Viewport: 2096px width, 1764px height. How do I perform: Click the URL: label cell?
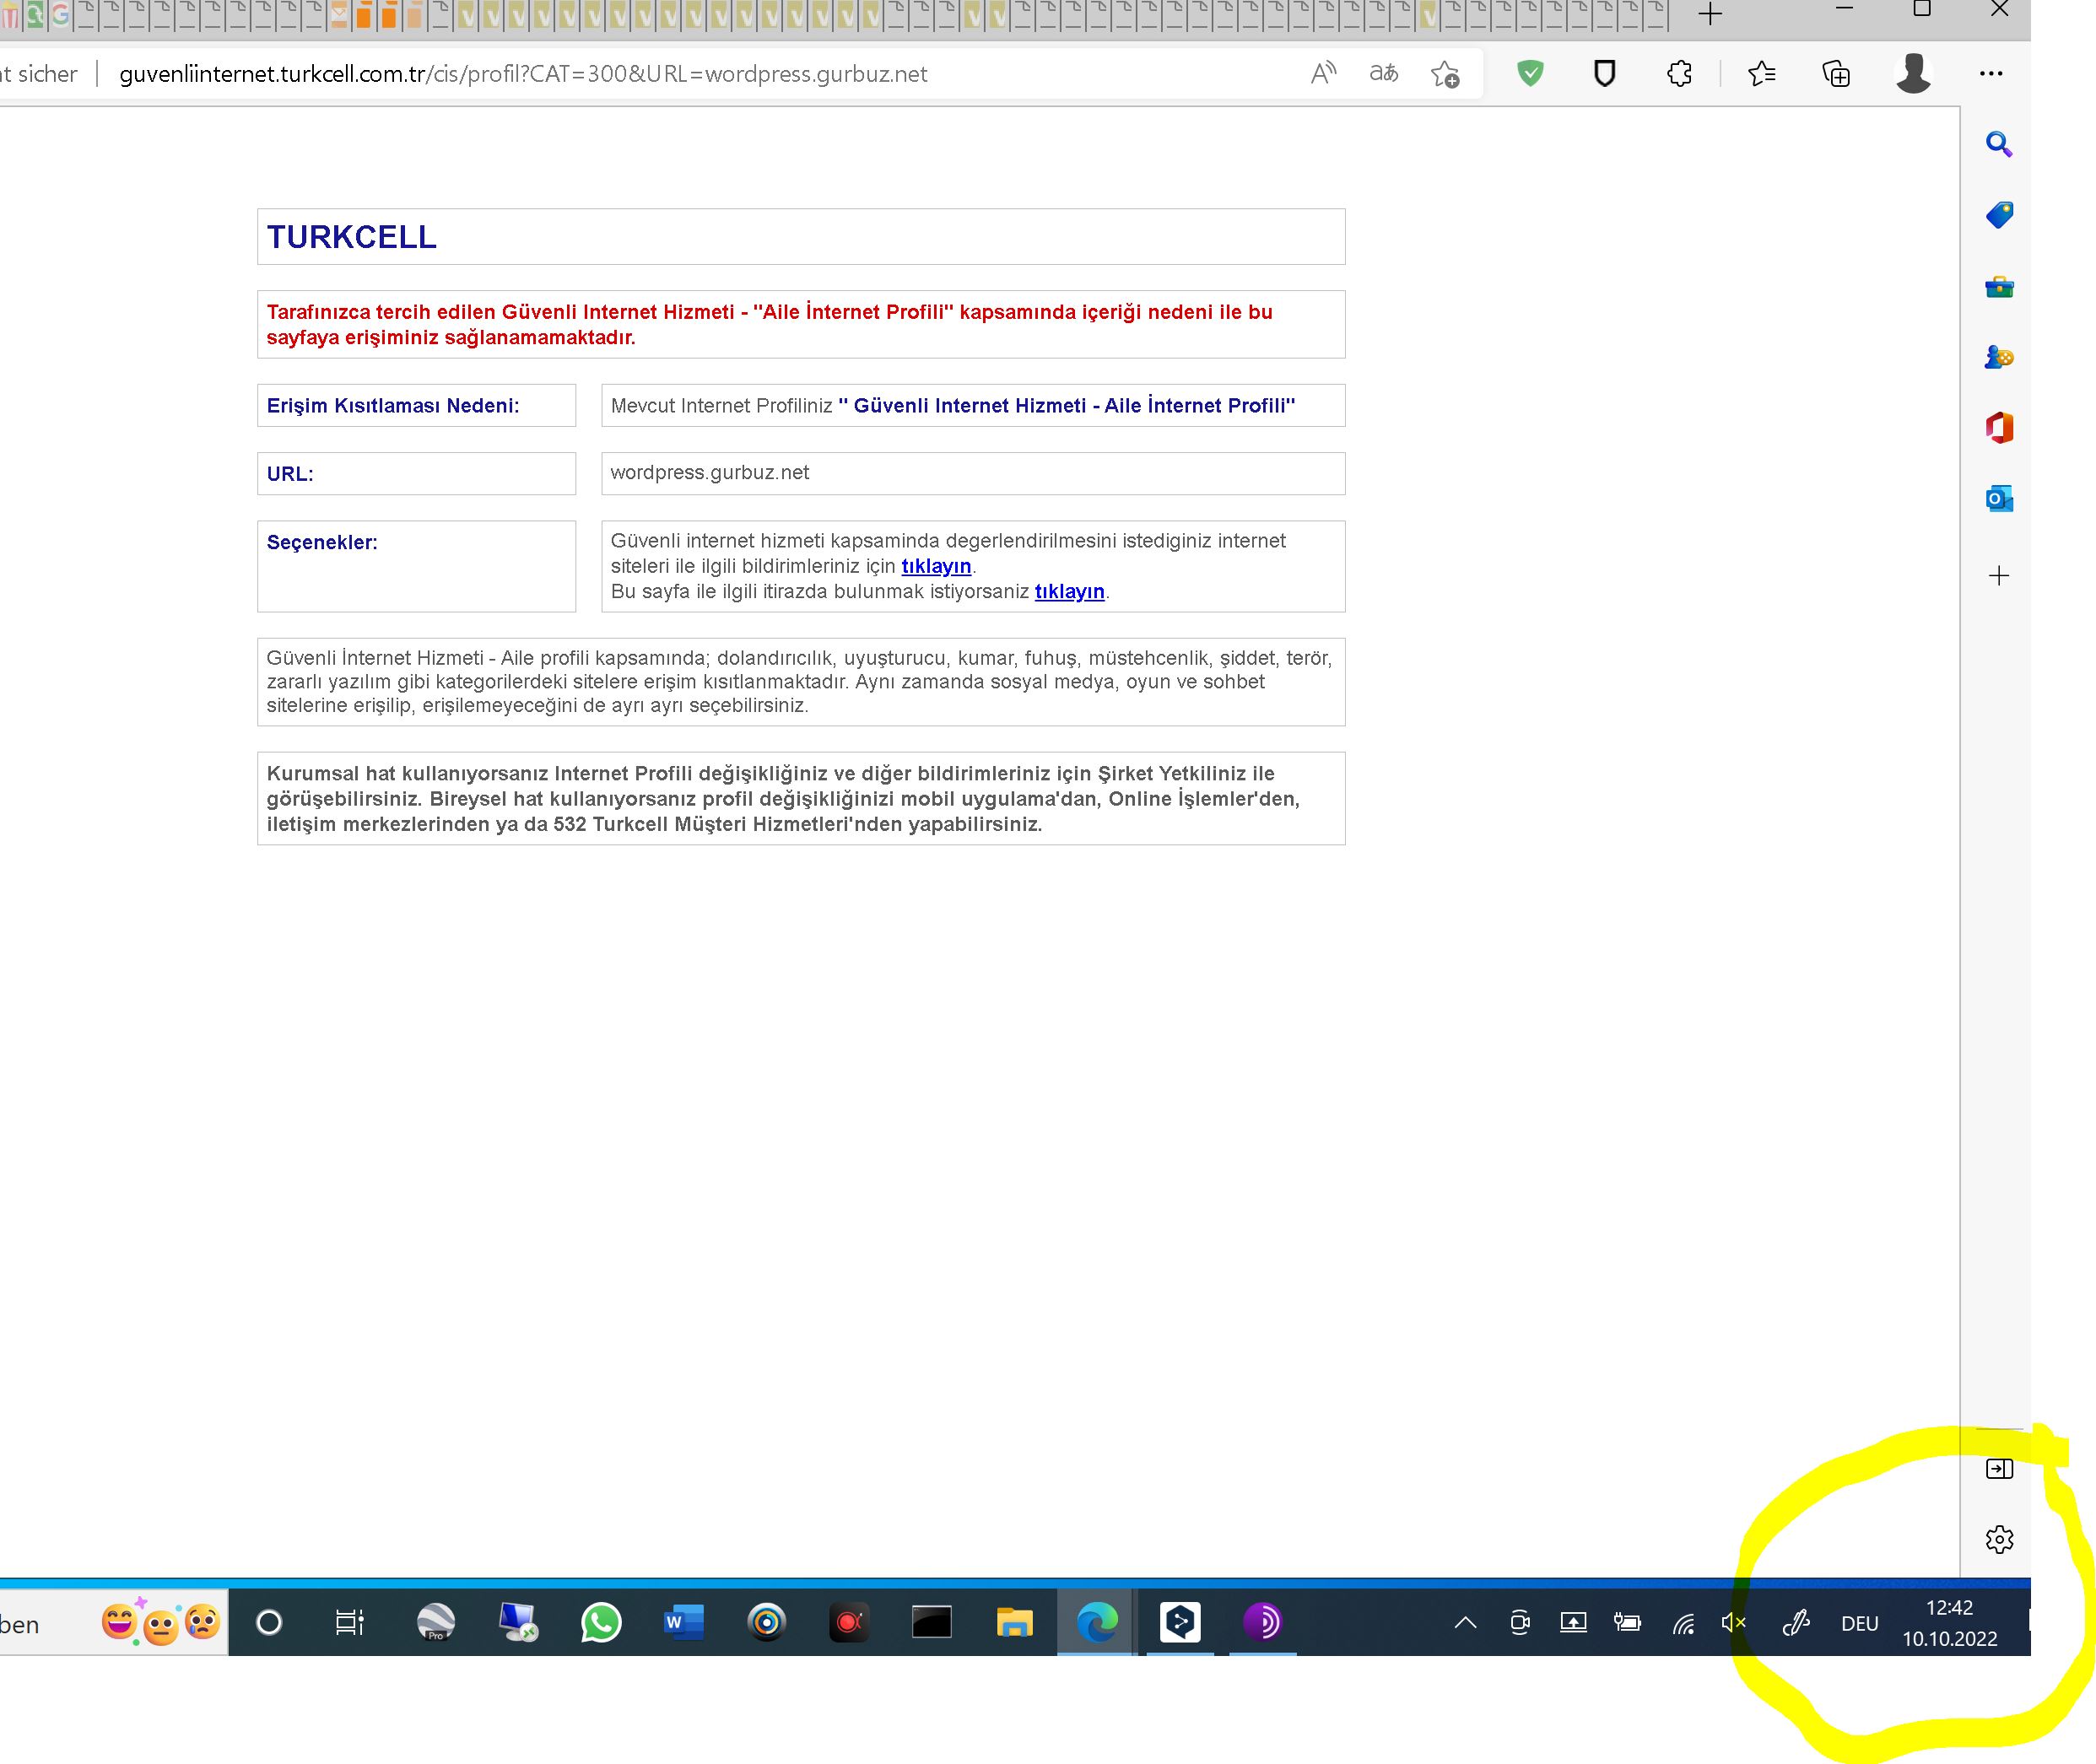pyautogui.click(x=416, y=473)
